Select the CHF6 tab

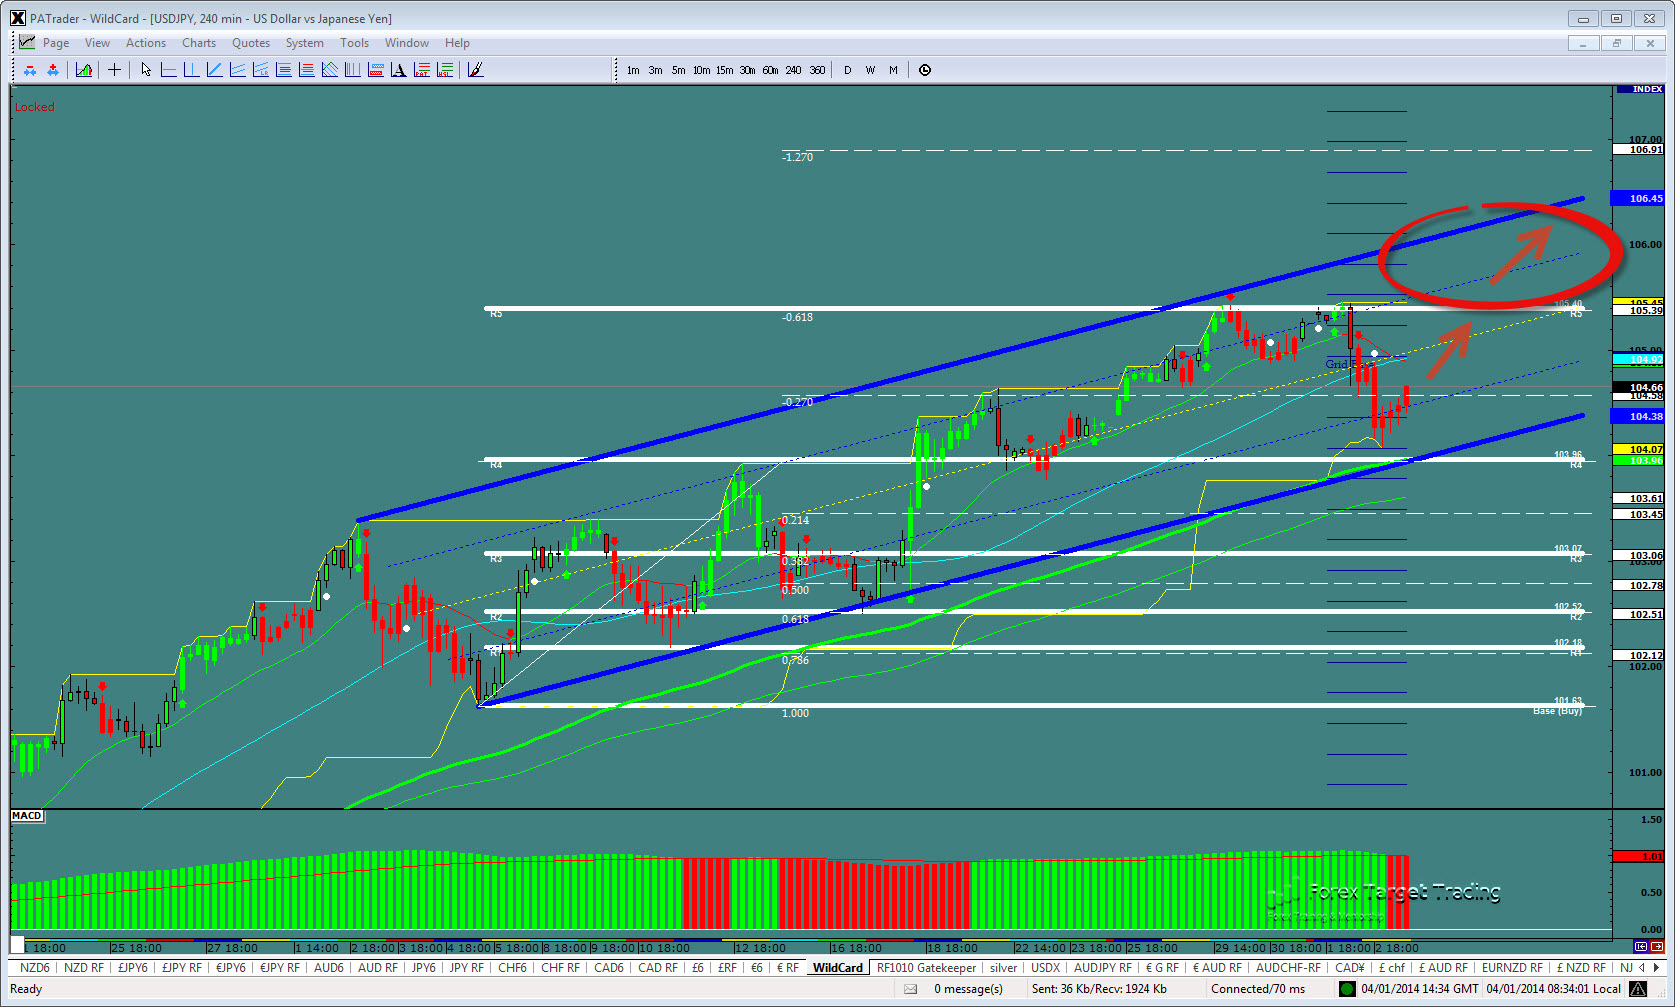click(512, 968)
